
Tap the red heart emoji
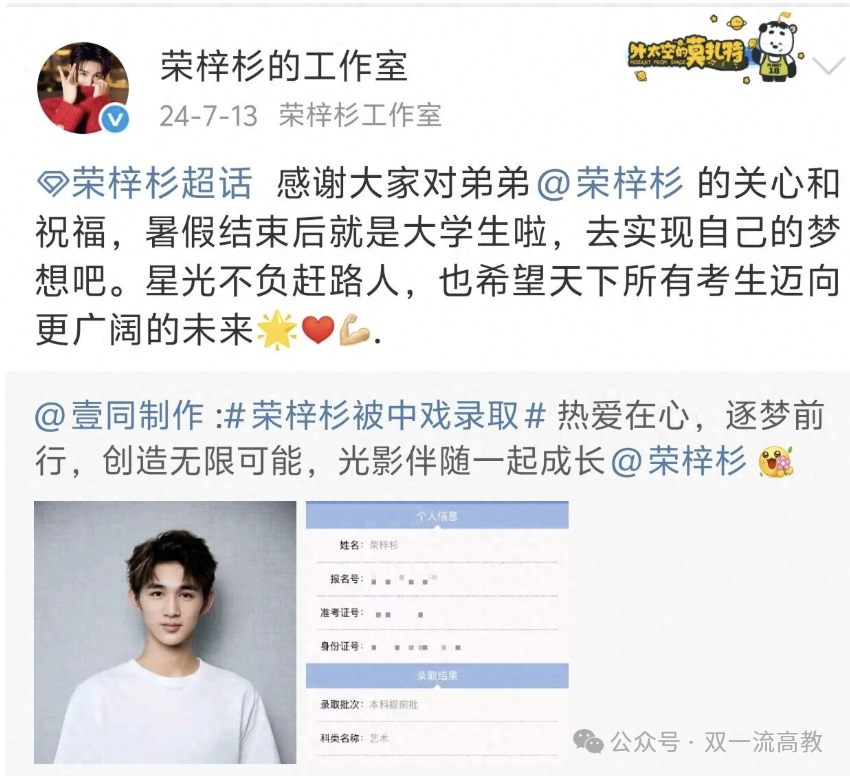pos(318,330)
